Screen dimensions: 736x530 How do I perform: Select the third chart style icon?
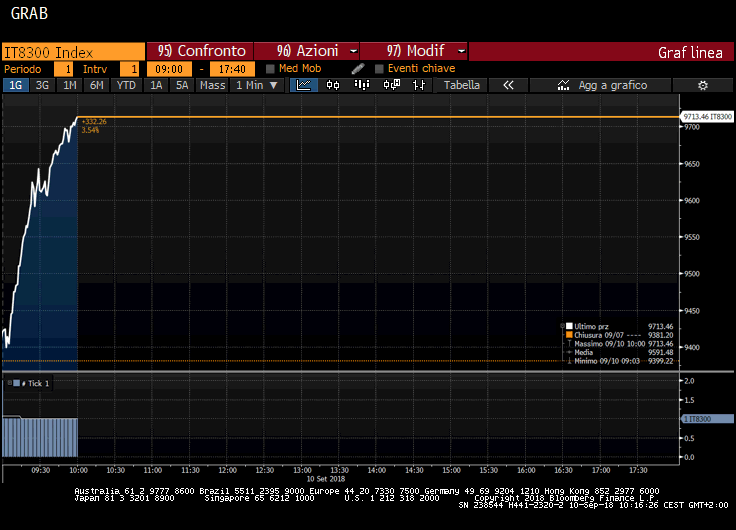tap(361, 86)
